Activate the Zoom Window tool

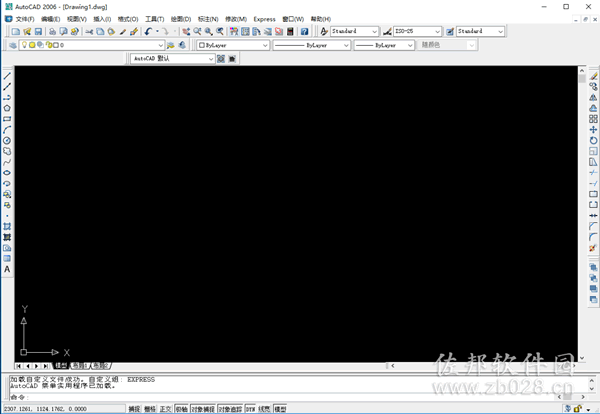click(209, 31)
